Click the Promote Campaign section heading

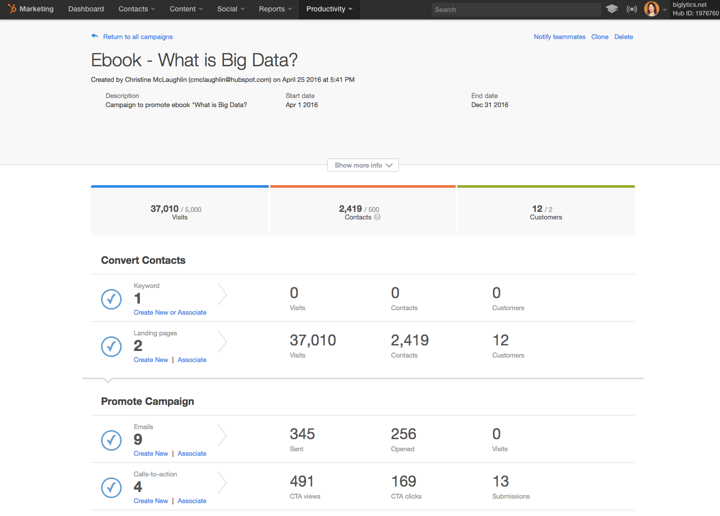point(147,401)
